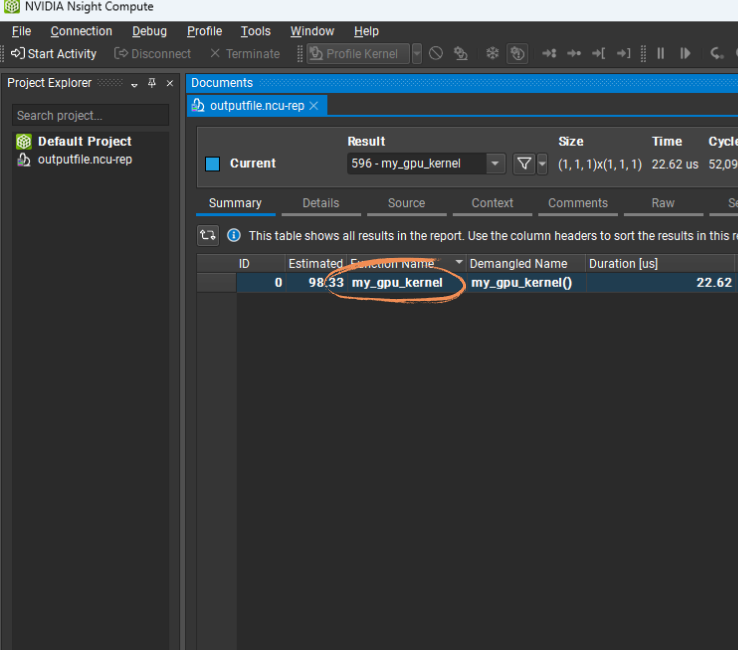Click the Profile Kernel button
Screen dimensions: 738x650
(358, 54)
